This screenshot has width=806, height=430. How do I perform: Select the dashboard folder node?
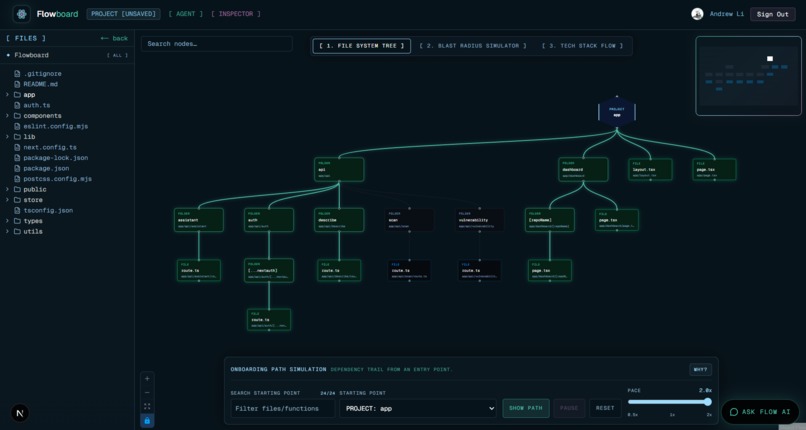pyautogui.click(x=583, y=170)
